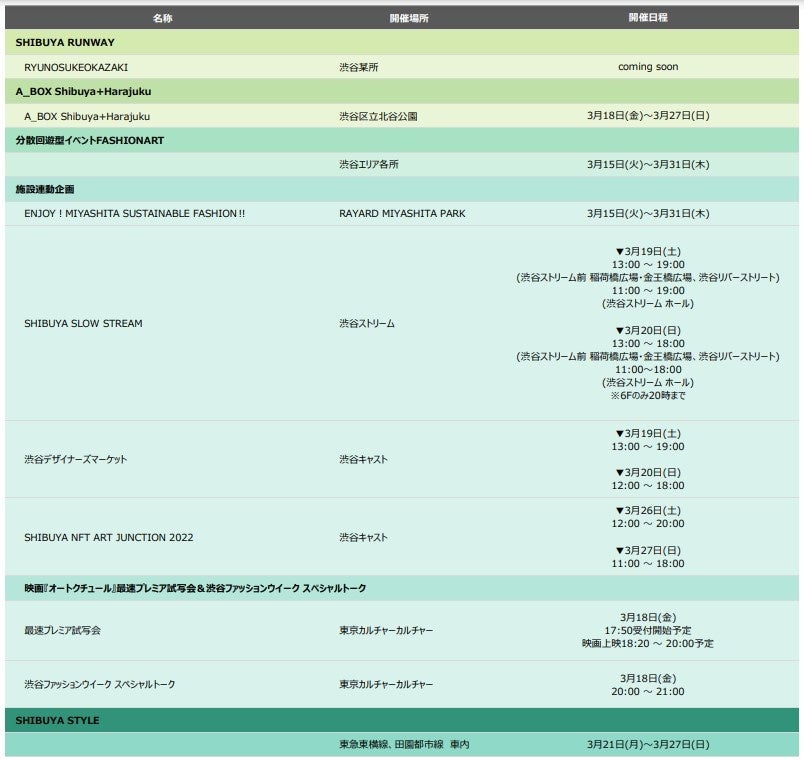
Task: Select the SHIBUYA RUNWAY section heading
Action: point(65,43)
